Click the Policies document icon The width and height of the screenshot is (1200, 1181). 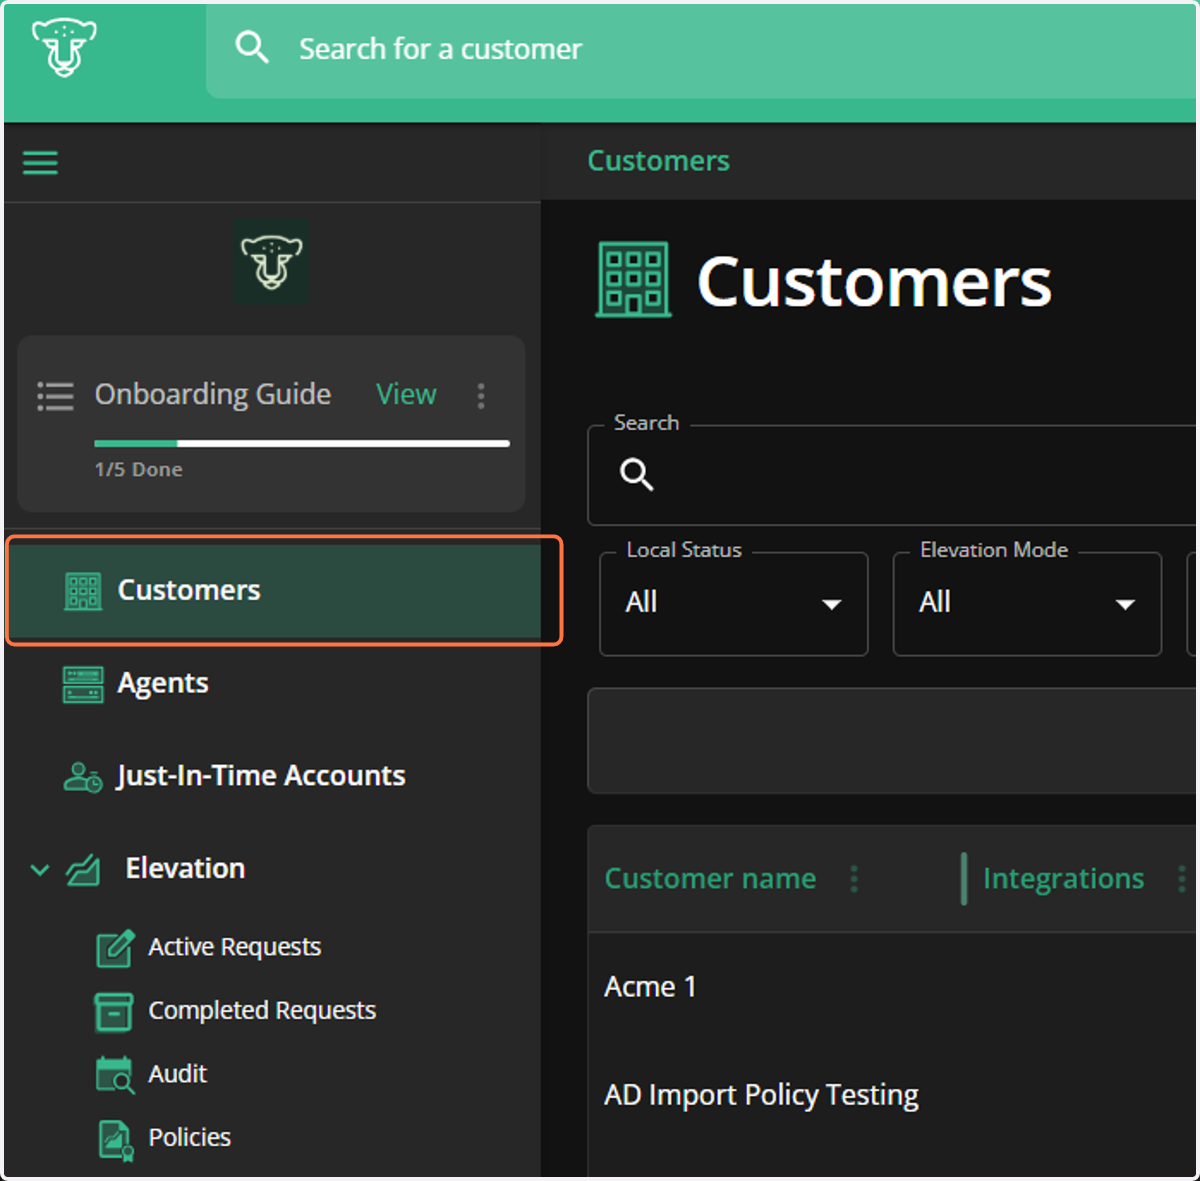[x=116, y=1140]
